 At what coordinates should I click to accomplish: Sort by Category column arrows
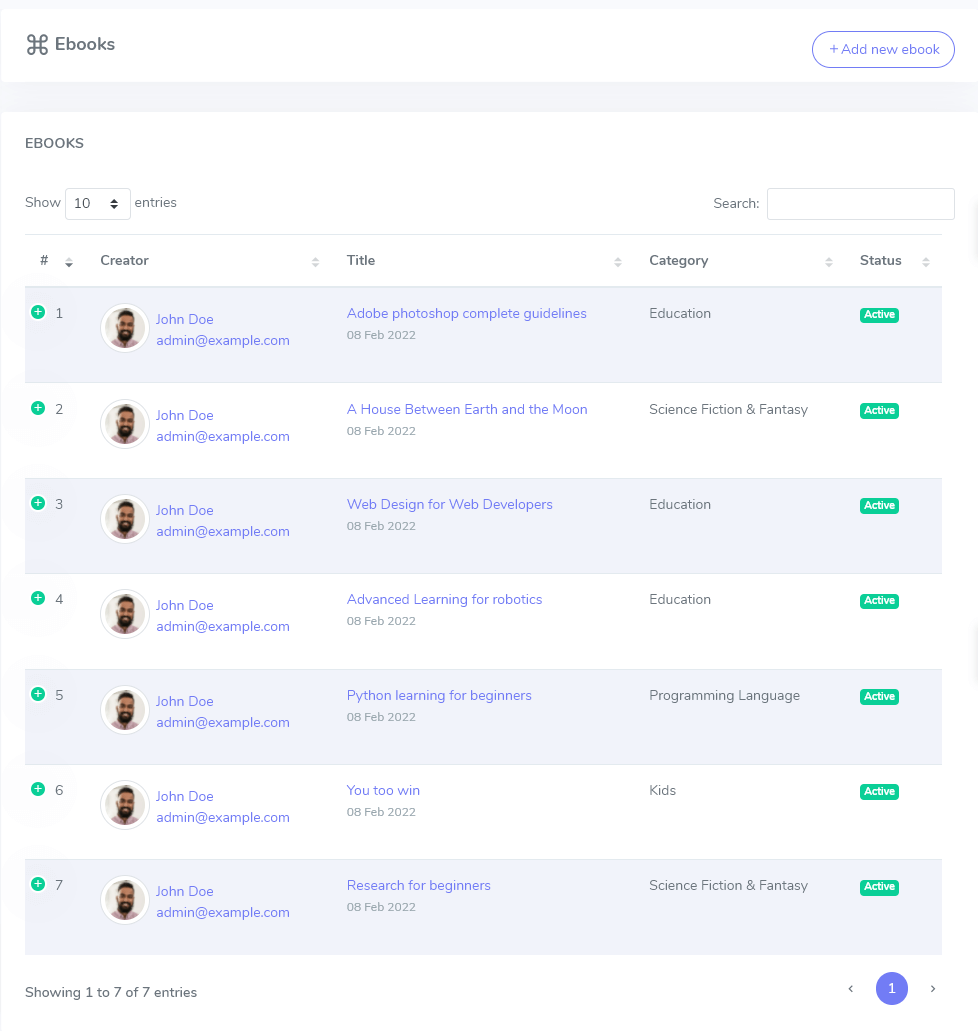click(x=829, y=262)
